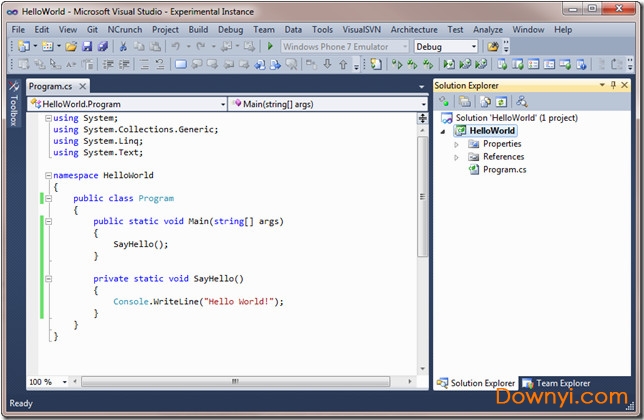Open the 100 % zoom level dropdown

click(x=62, y=382)
